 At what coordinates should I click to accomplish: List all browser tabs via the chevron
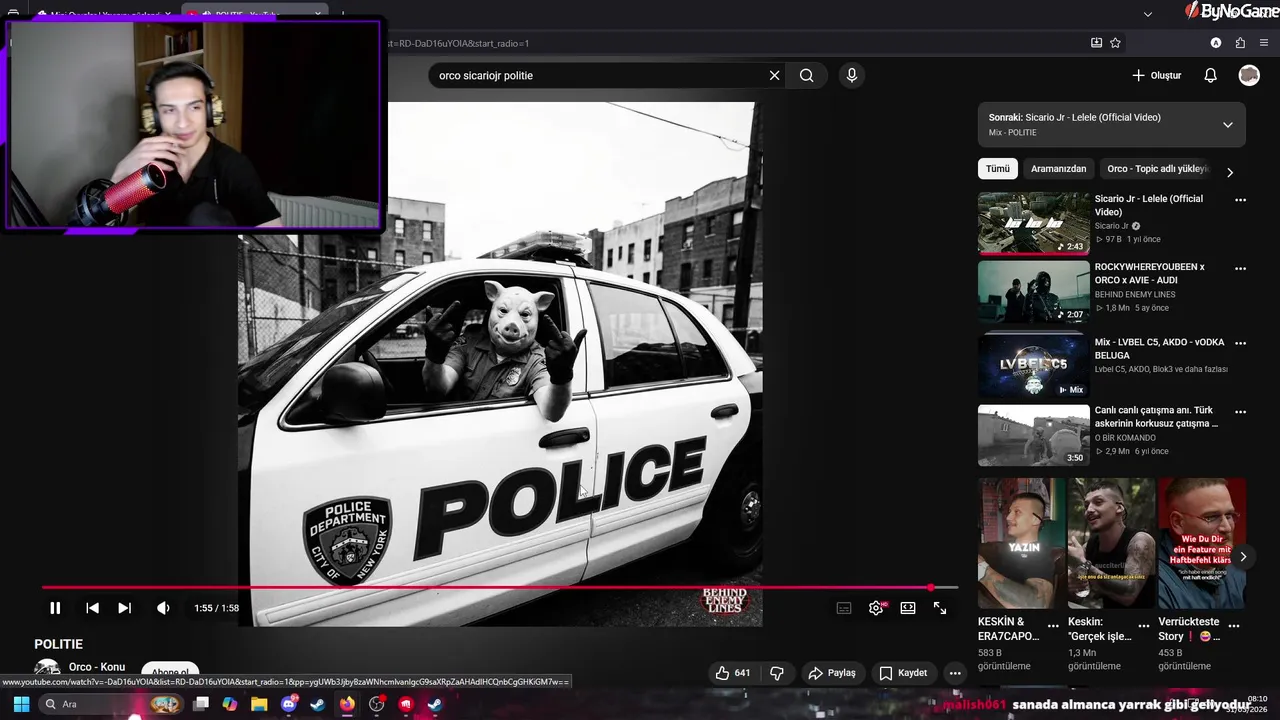point(1148,14)
